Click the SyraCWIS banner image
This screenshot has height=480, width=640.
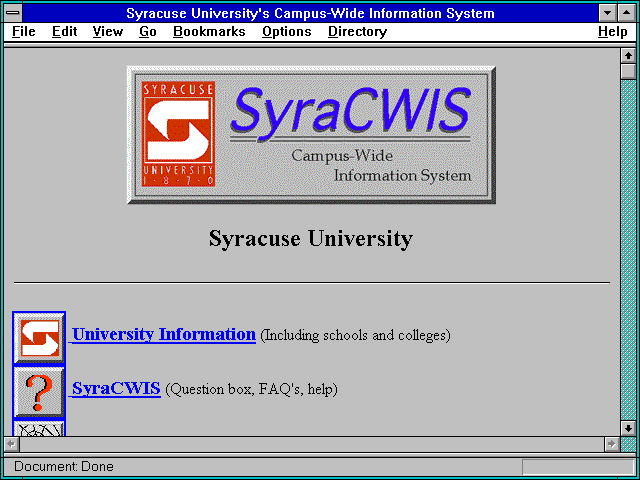click(x=311, y=135)
